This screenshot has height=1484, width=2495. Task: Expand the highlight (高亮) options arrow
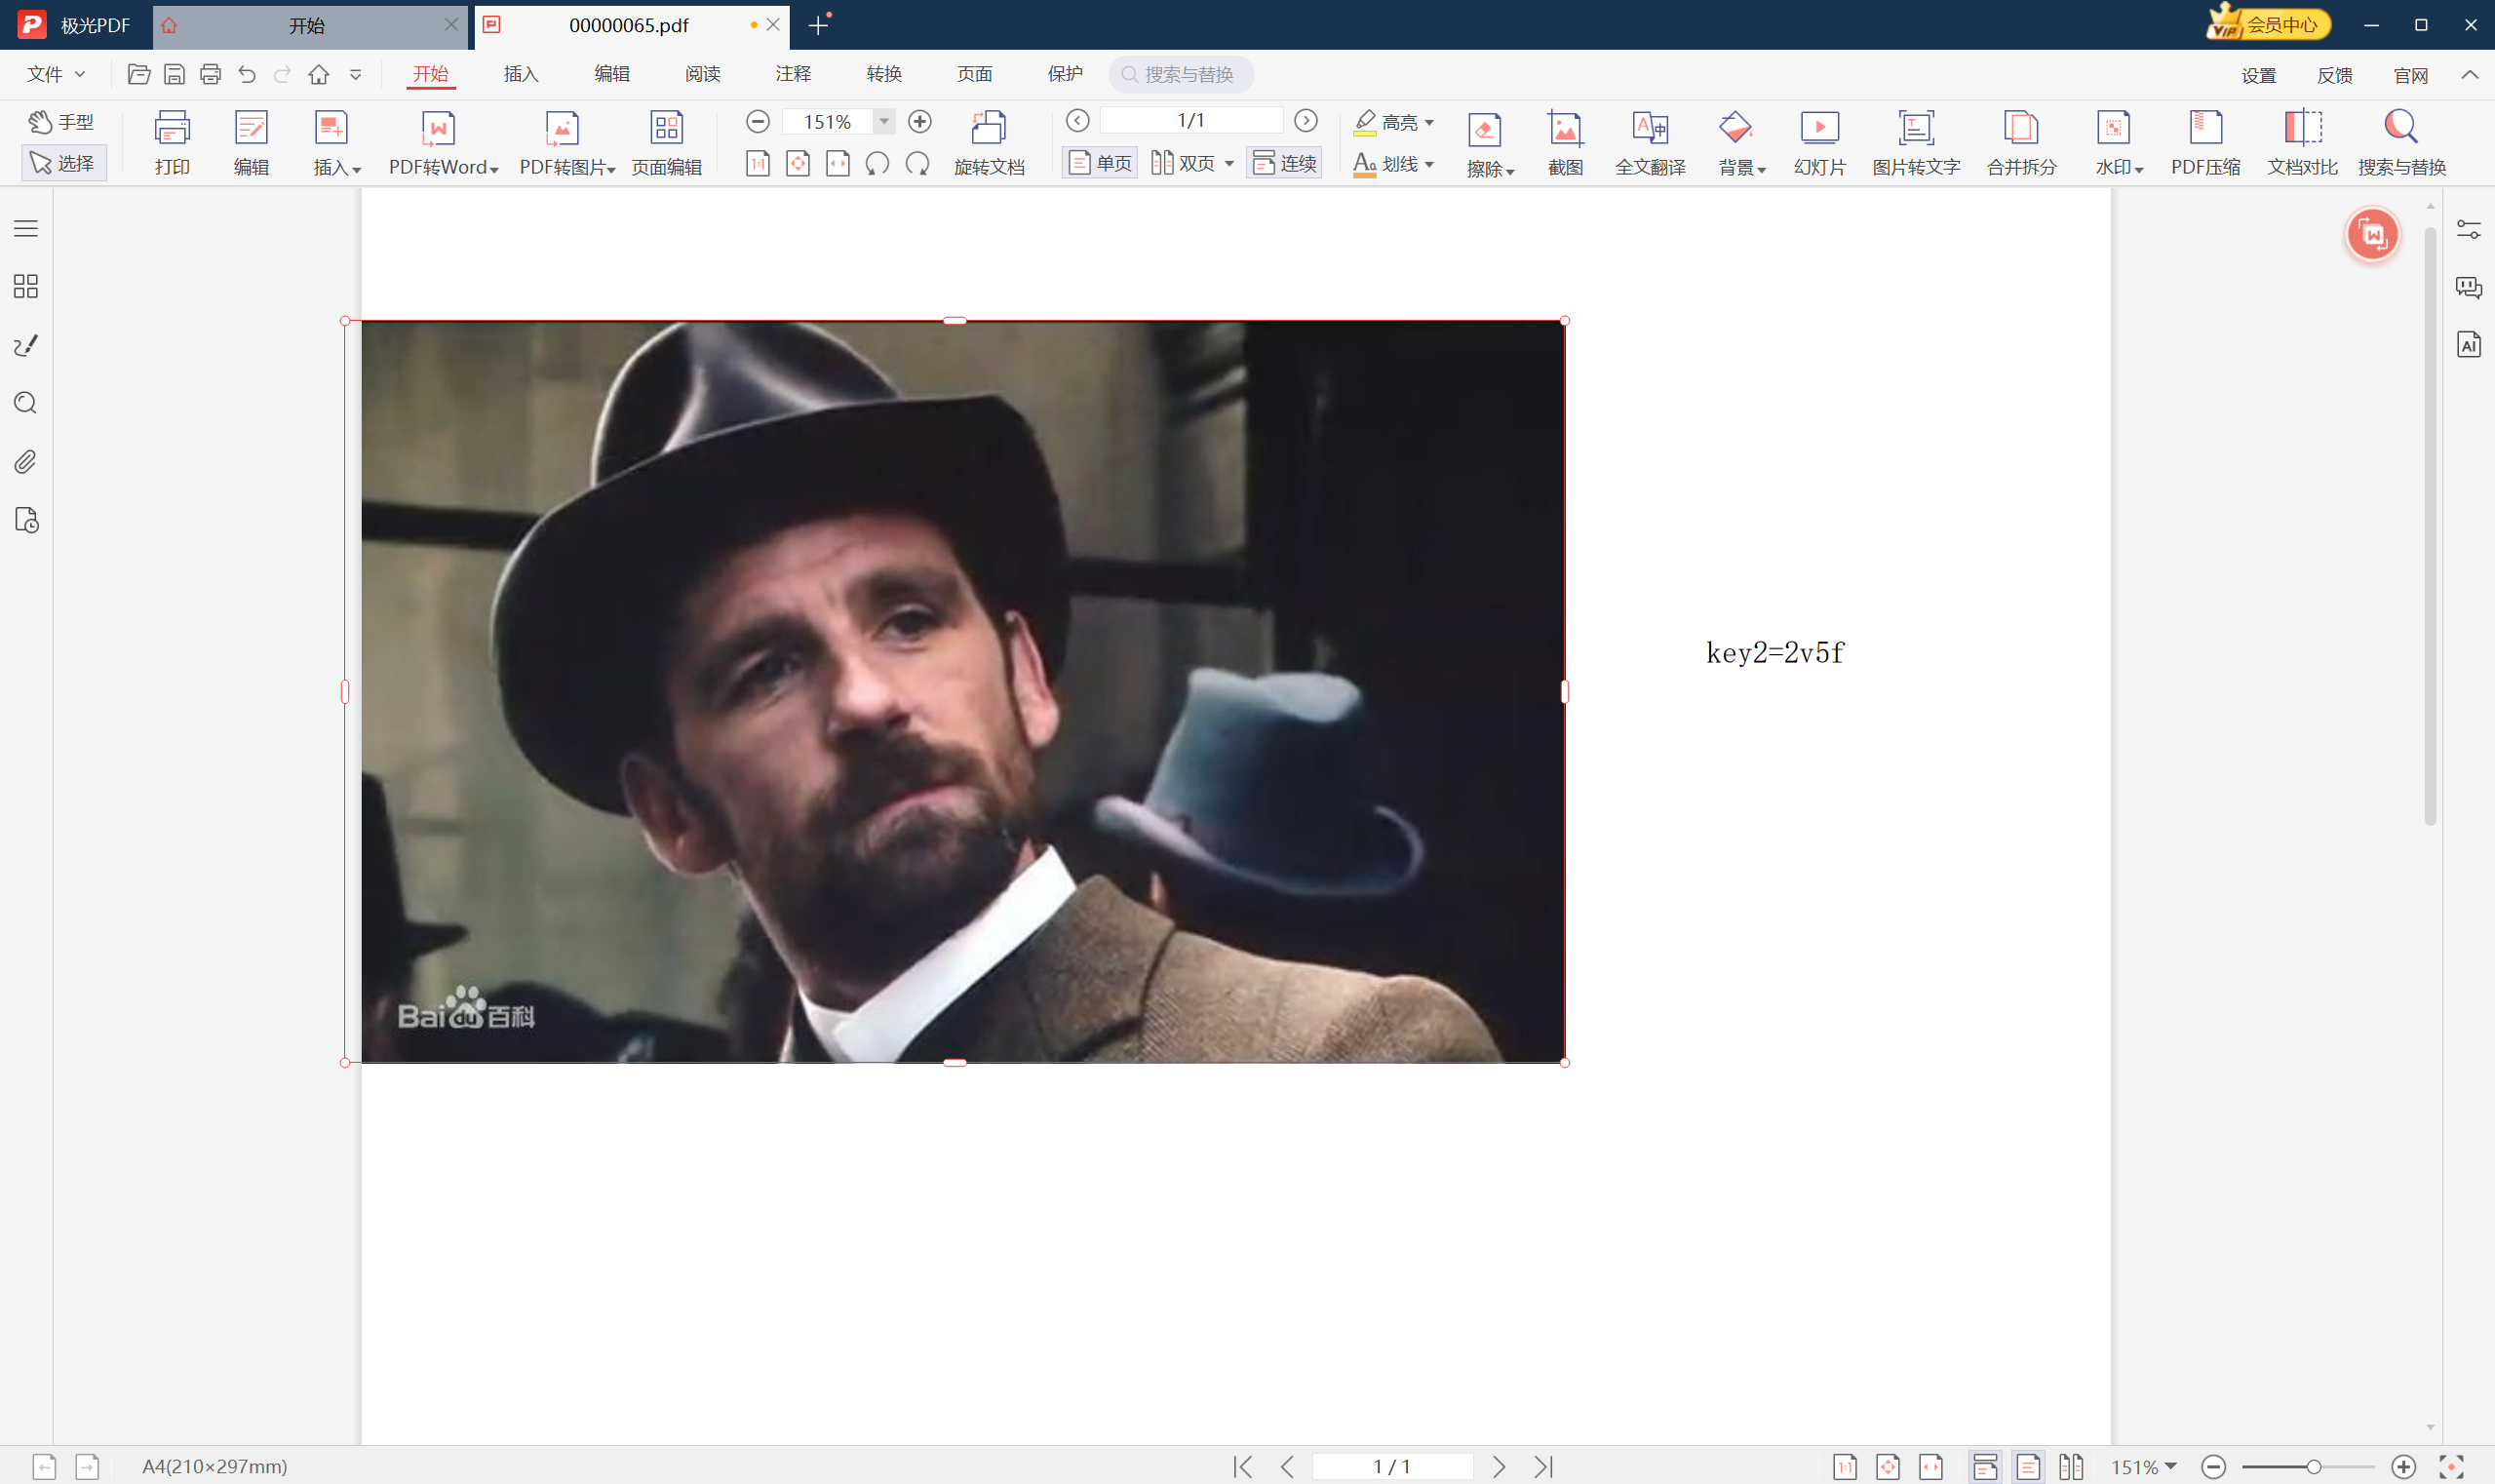pos(1429,122)
